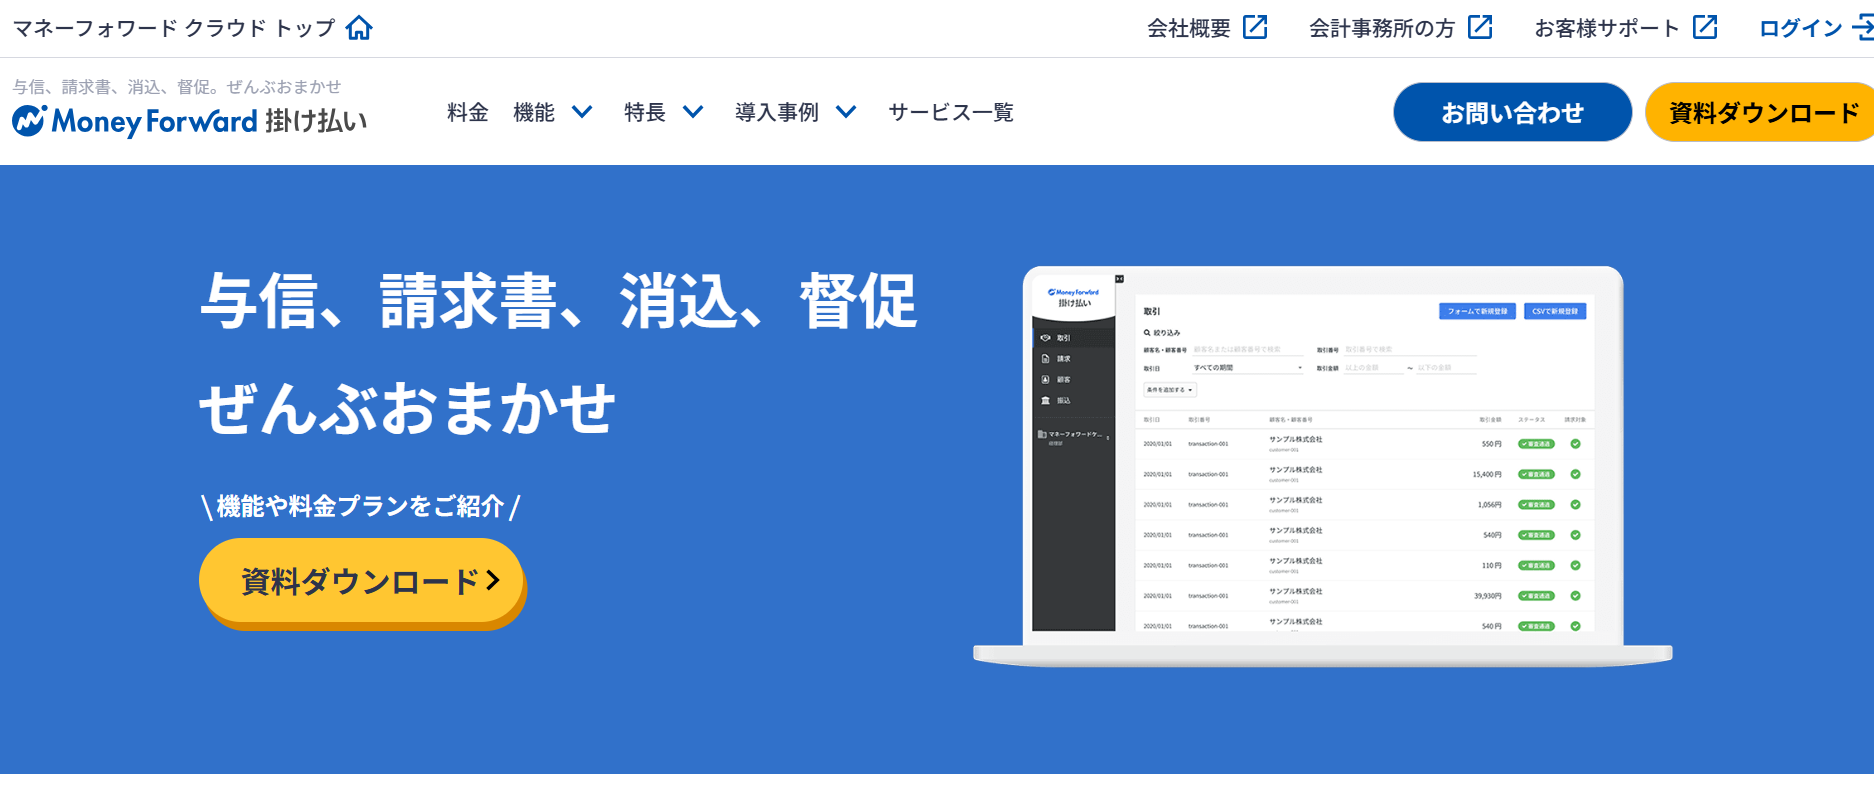
Task: Click the tagline 与信、請求書、消込、督促。ぜんぶおまかせ above the logo
Action: click(177, 87)
